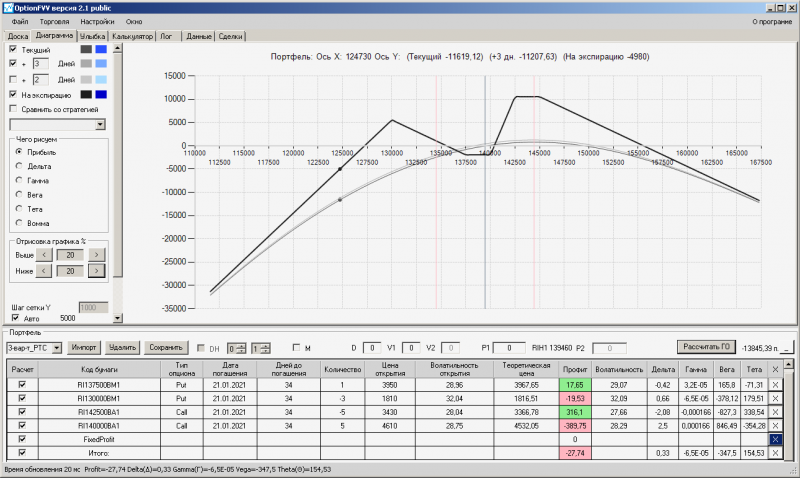Screen dimensions: 800x478
Task: Enable Сравнить со стратегией checkbox
Action: pos(13,109)
